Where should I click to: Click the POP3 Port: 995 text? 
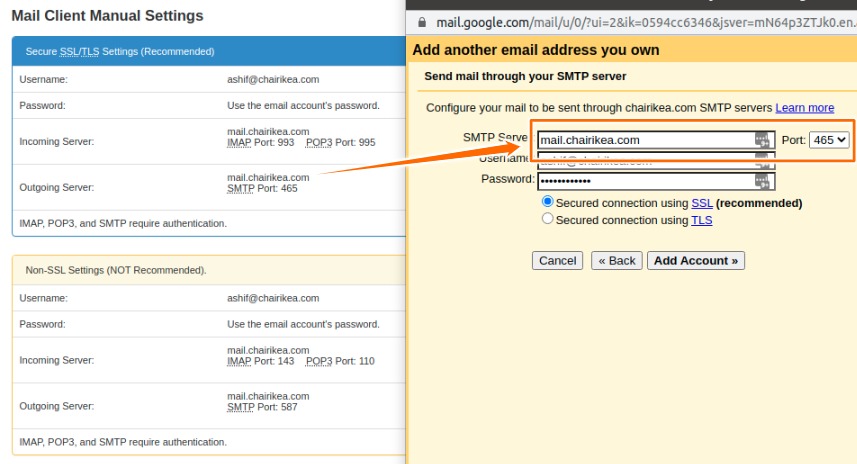pyautogui.click(x=341, y=143)
